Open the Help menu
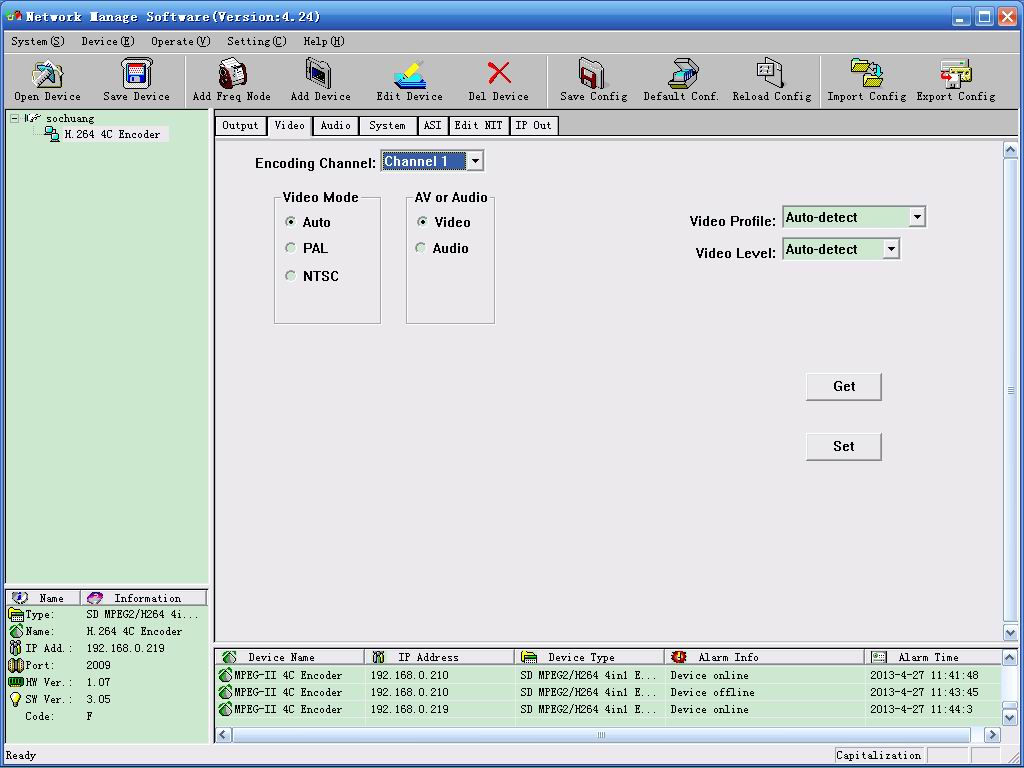This screenshot has height=768, width=1024. coord(323,41)
